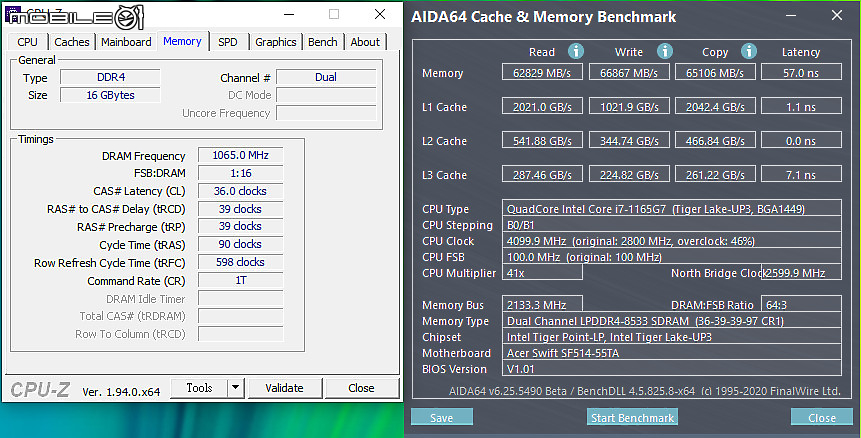Click Save in AIDA64 benchmark window
The width and height of the screenshot is (861, 438).
(x=441, y=418)
